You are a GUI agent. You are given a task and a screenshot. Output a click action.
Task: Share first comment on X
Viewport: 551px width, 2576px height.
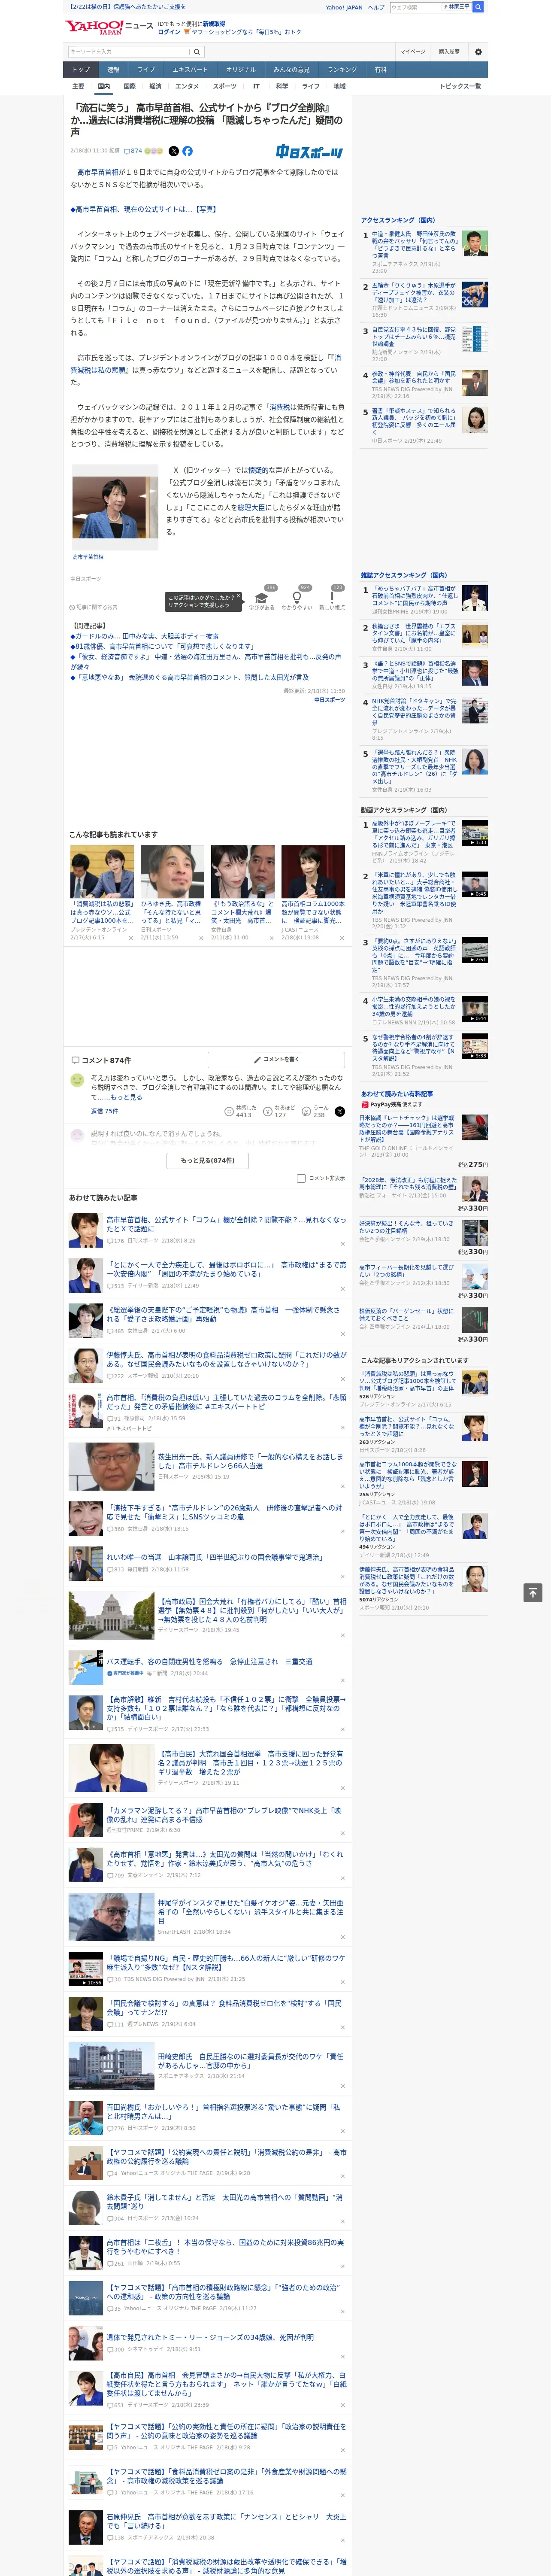point(340,1111)
